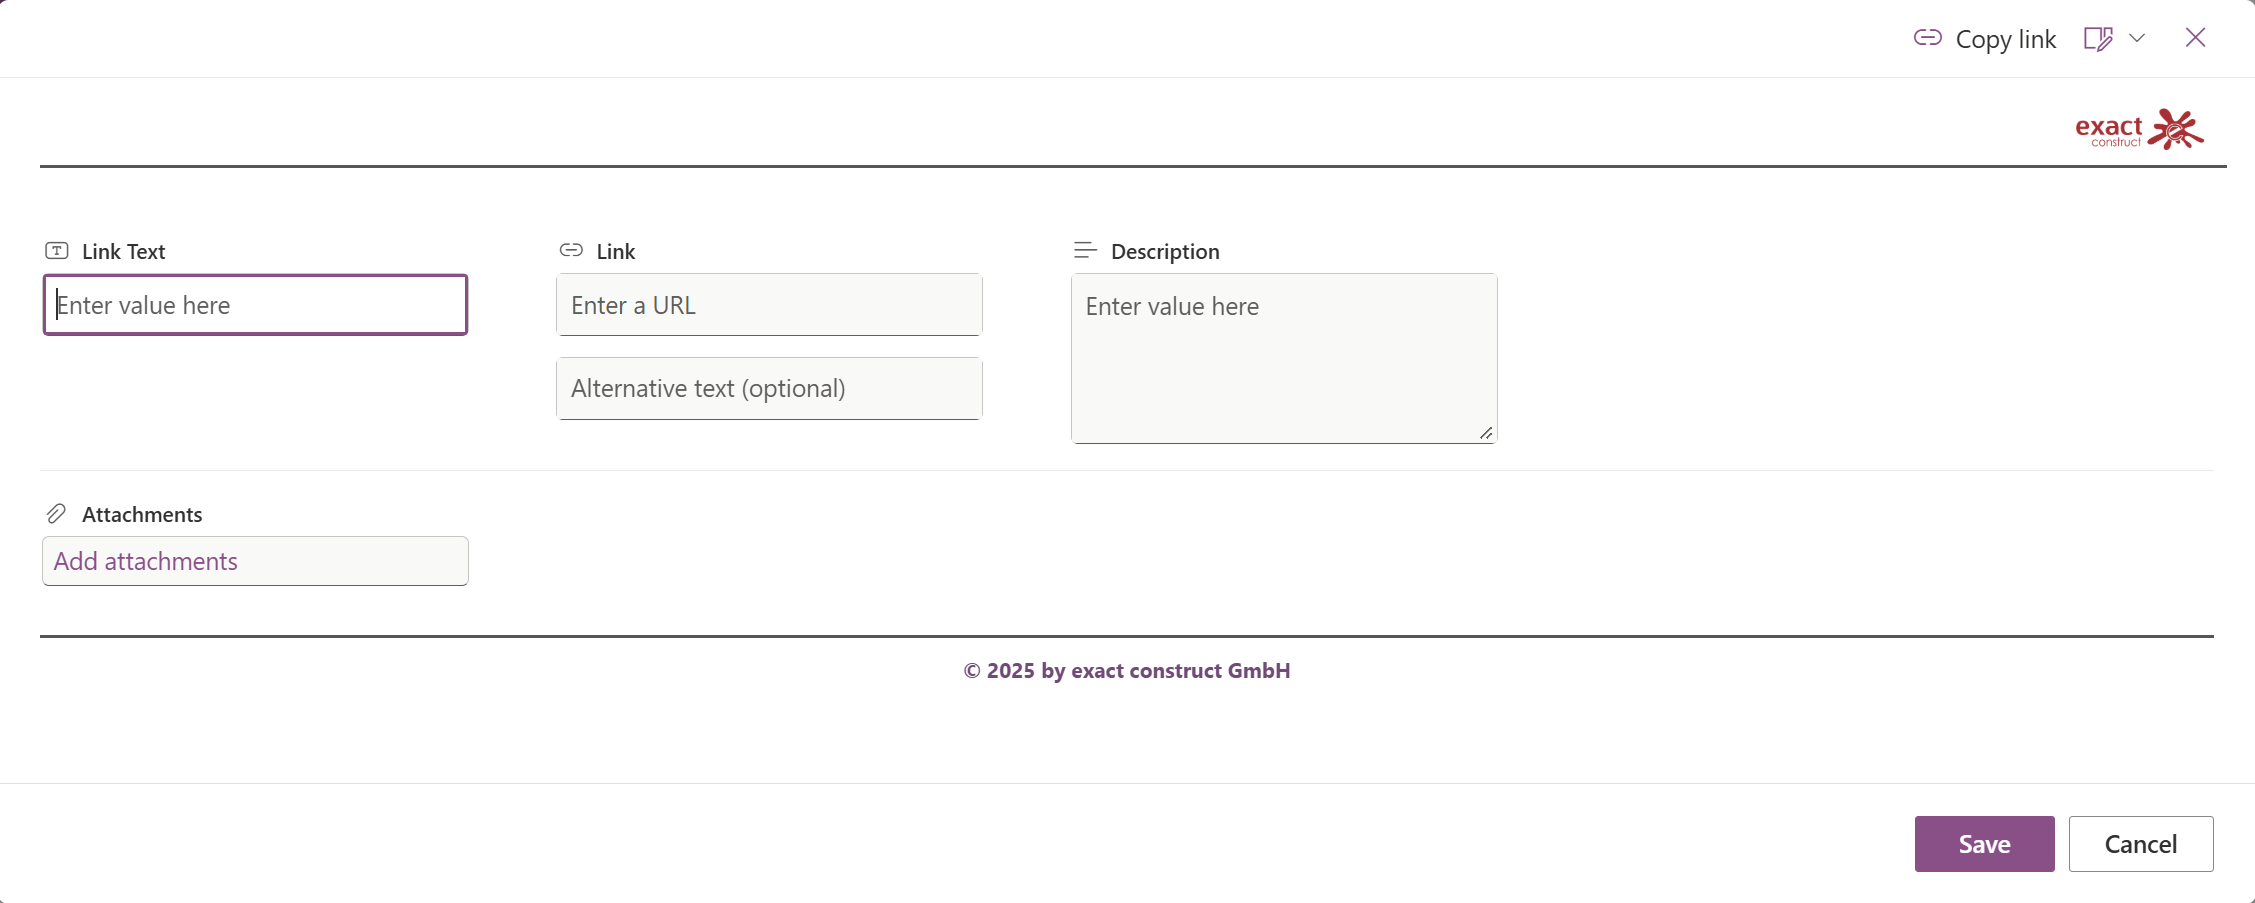This screenshot has width=2255, height=903.
Task: Click the chain icon beside Copy link
Action: 1927,38
